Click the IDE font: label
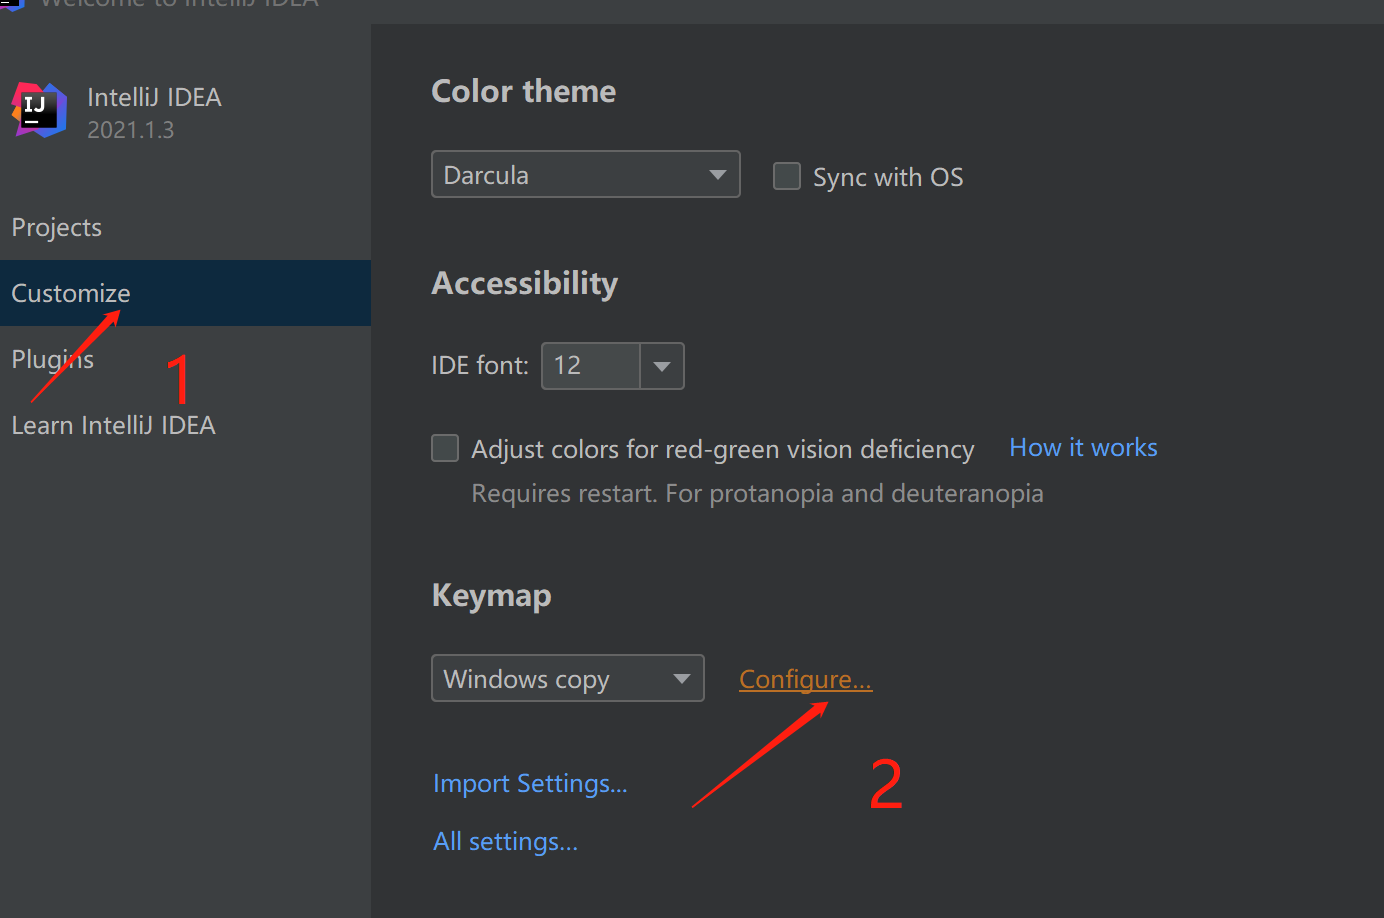Viewport: 1384px width, 918px height. 480,366
